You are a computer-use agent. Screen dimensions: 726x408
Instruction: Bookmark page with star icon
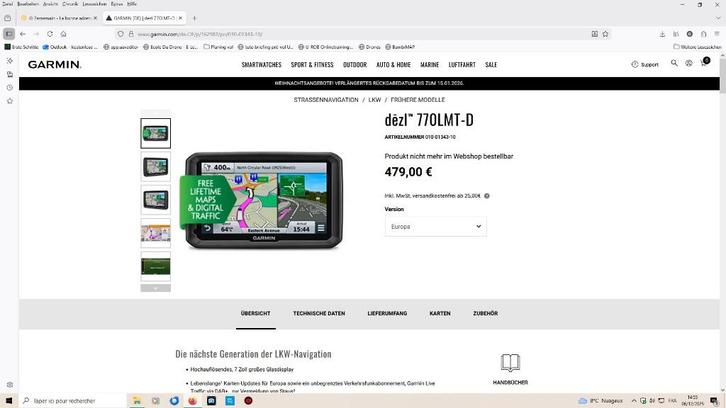(x=605, y=34)
